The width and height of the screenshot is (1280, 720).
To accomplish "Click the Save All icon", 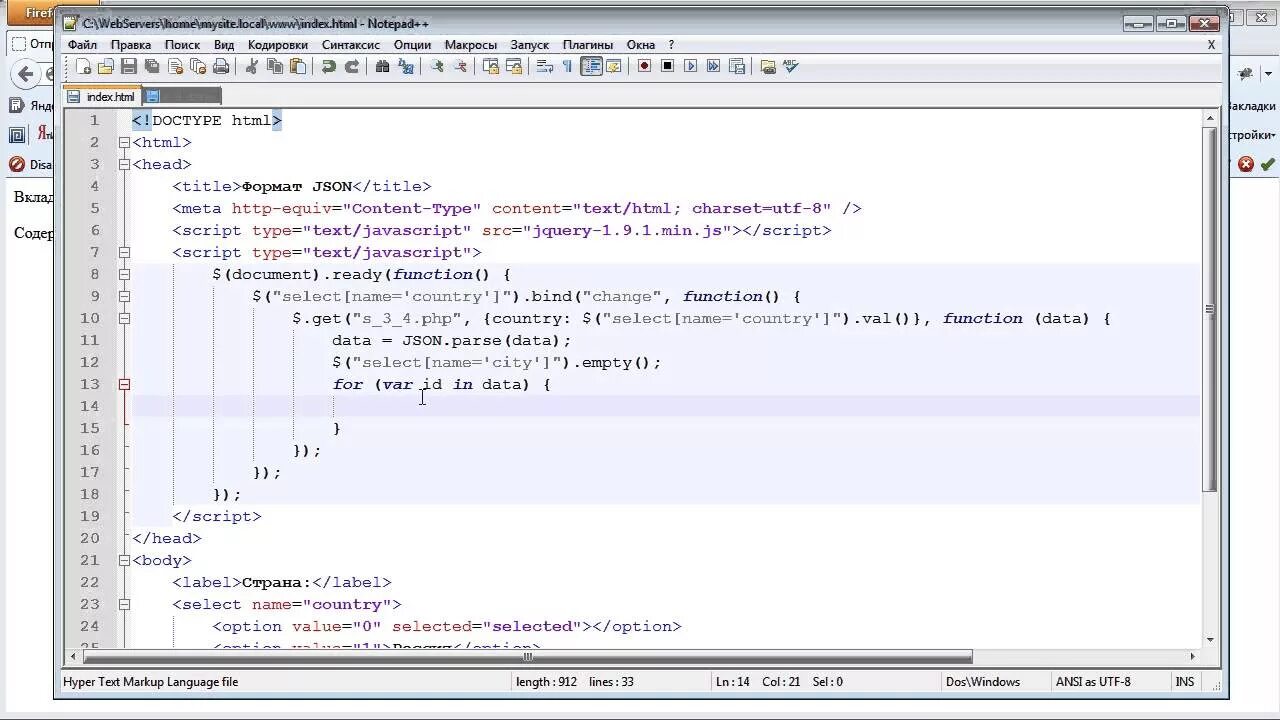I will coord(152,67).
